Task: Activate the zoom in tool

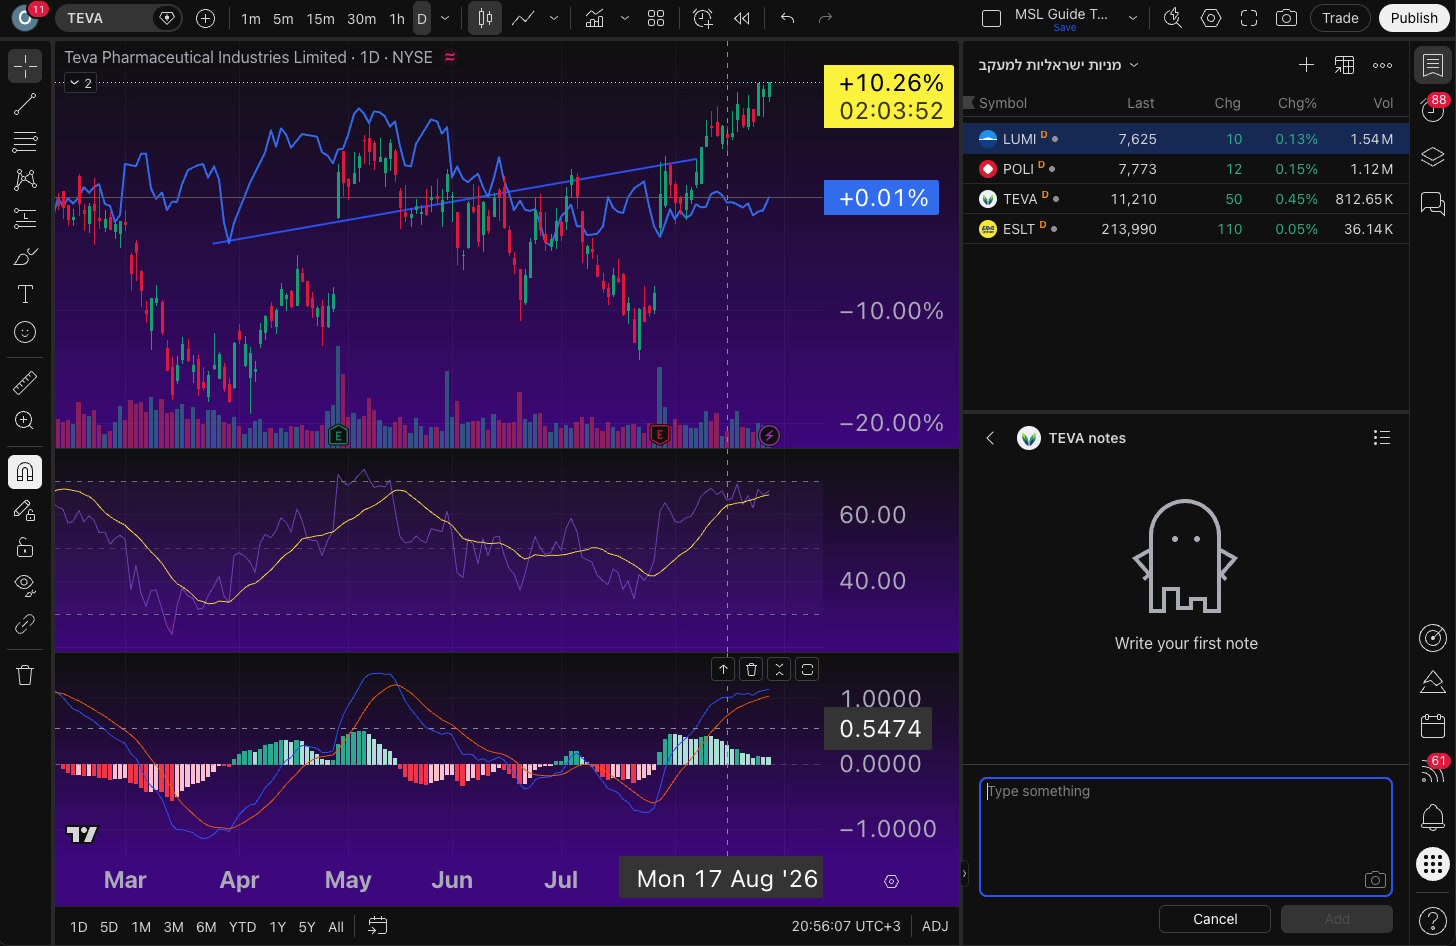Action: pos(25,421)
